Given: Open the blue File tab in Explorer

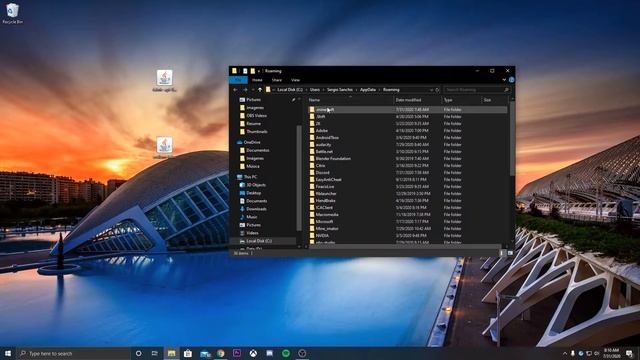Looking at the screenshot, I should pyautogui.click(x=238, y=80).
